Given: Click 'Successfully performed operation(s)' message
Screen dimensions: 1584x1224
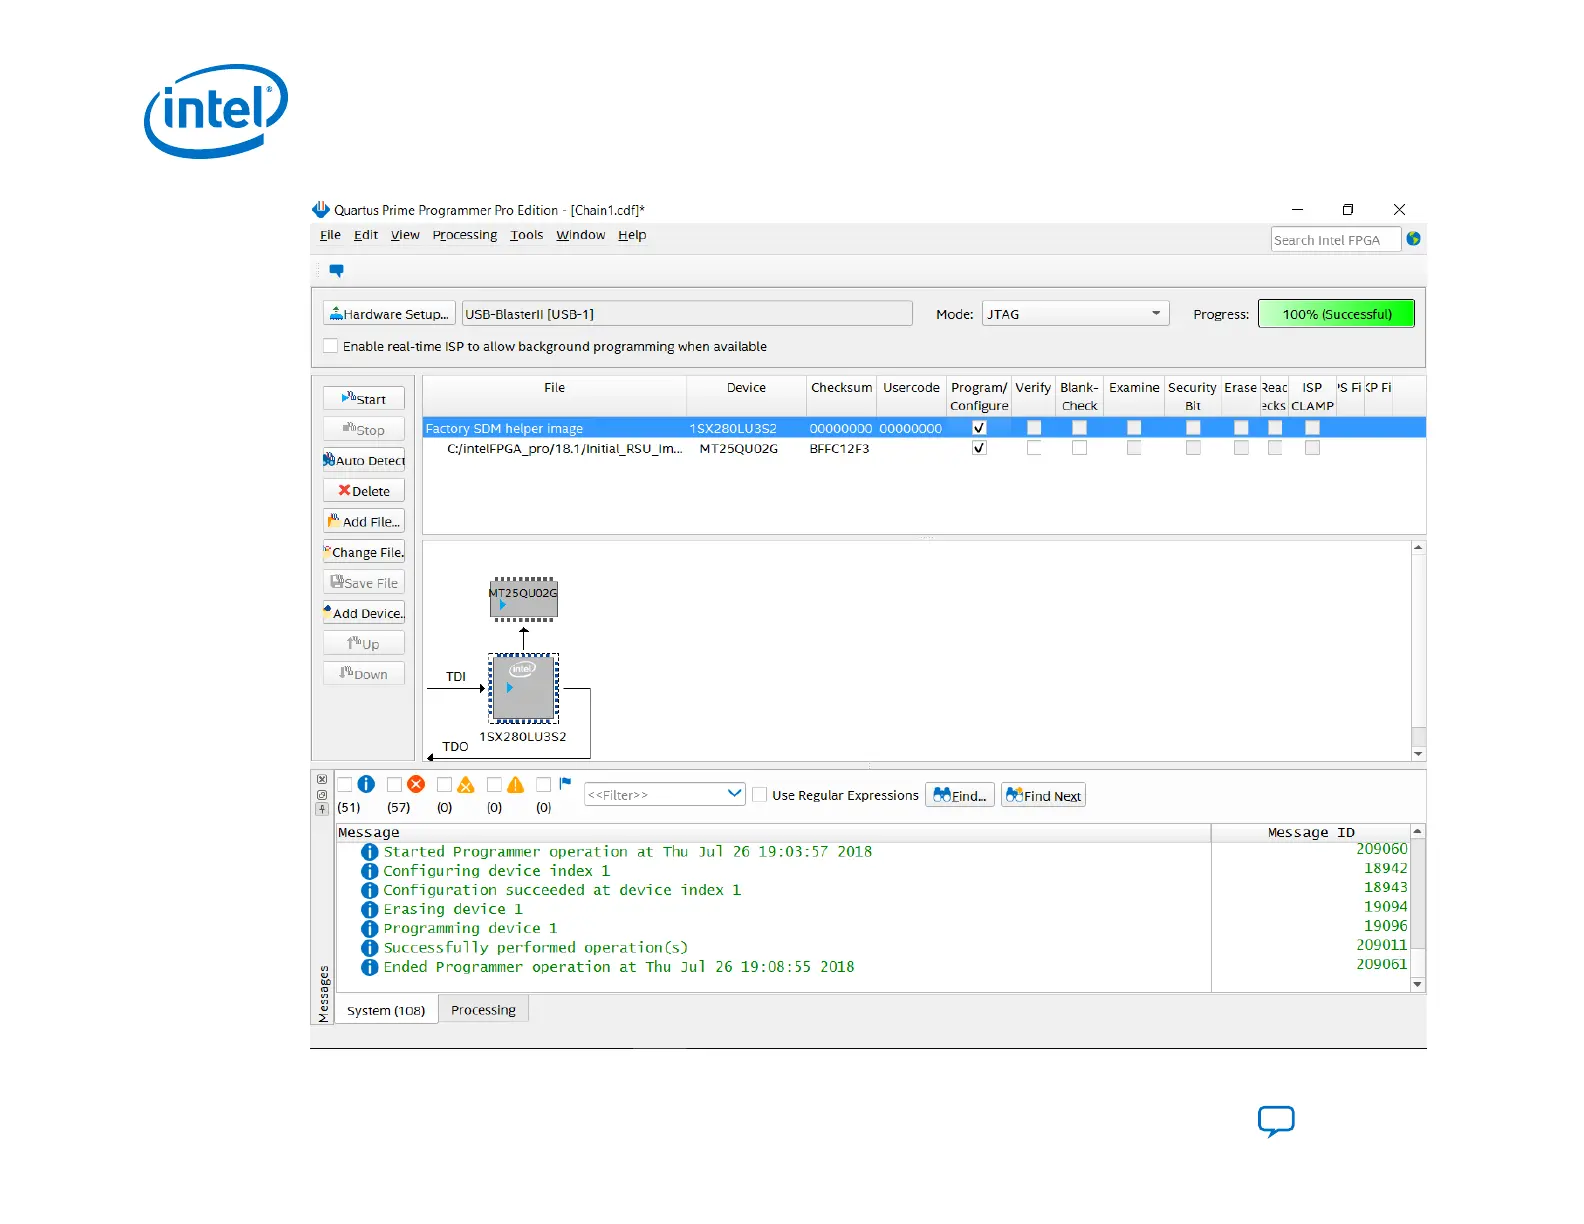Looking at the screenshot, I should [x=535, y=947].
